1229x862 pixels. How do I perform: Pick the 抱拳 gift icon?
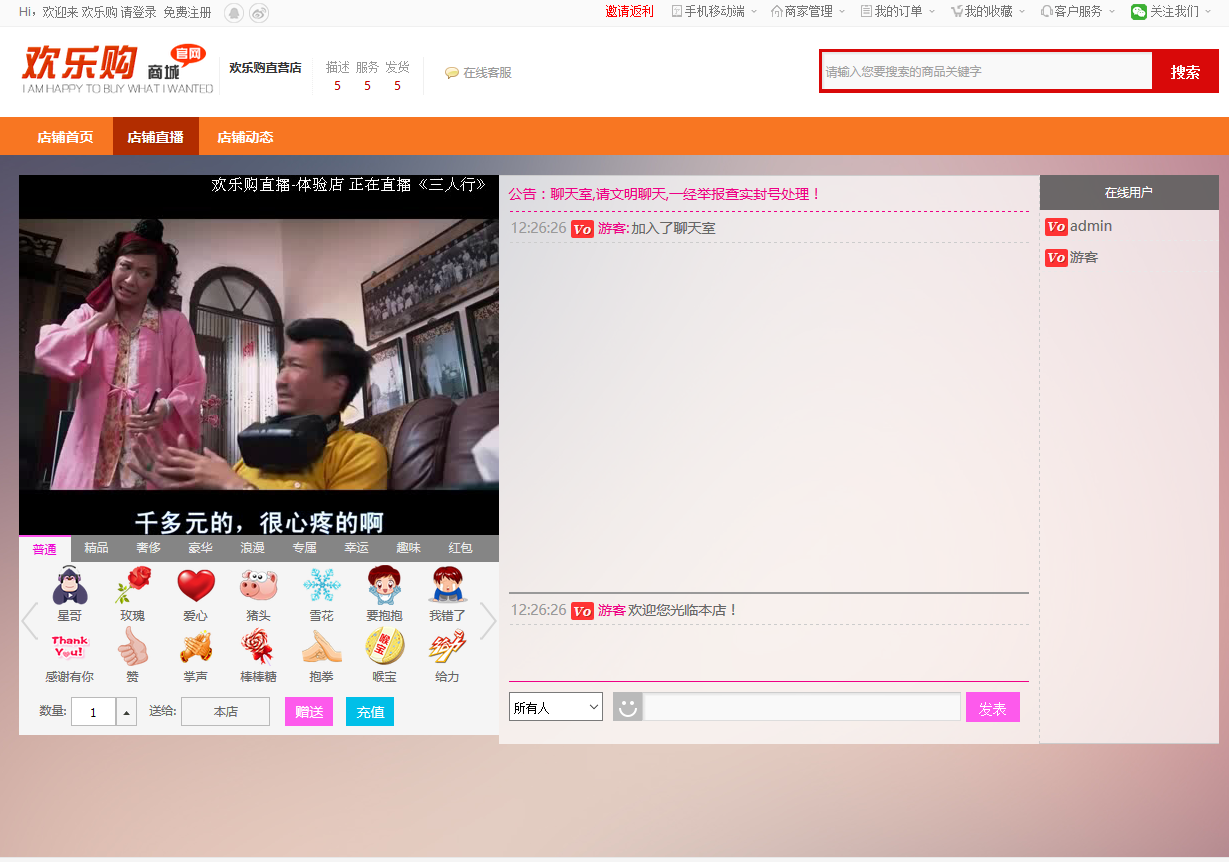point(321,647)
